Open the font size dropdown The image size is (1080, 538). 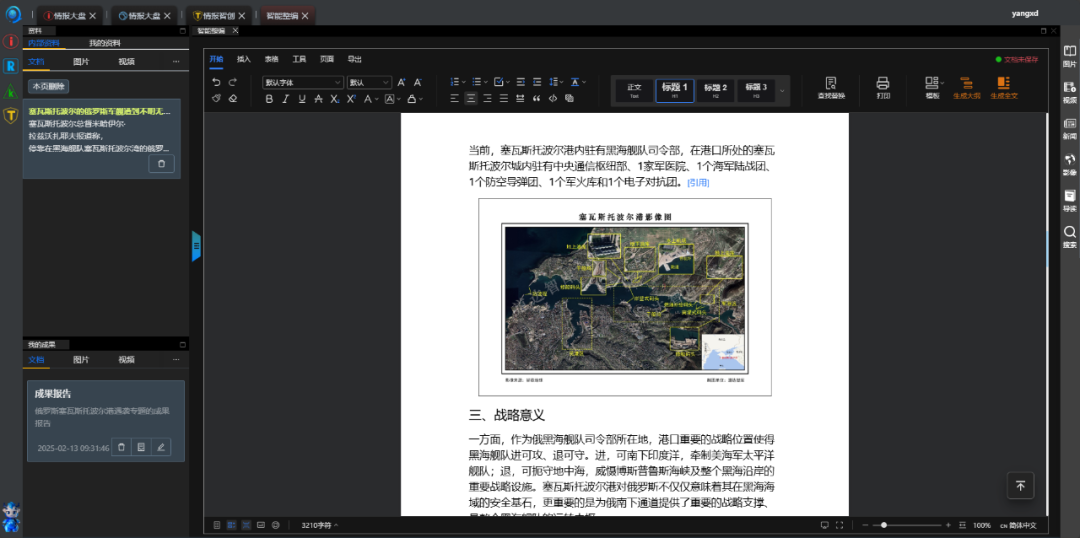369,82
